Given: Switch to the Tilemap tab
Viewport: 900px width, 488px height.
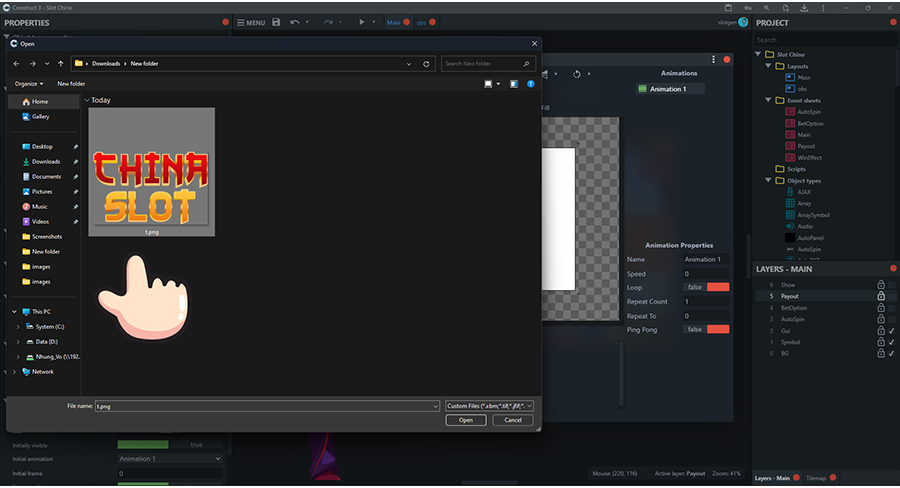Looking at the screenshot, I should (x=815, y=478).
